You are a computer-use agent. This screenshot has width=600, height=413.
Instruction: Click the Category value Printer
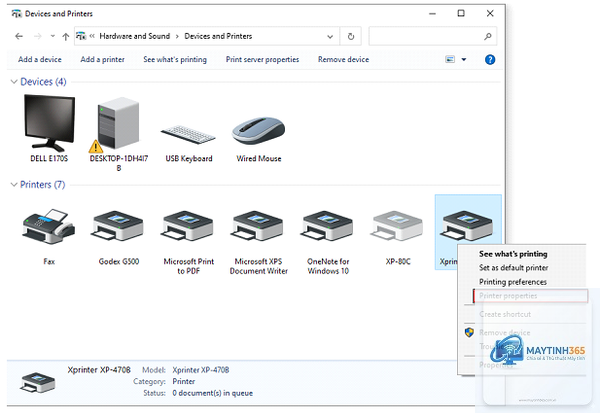183,382
